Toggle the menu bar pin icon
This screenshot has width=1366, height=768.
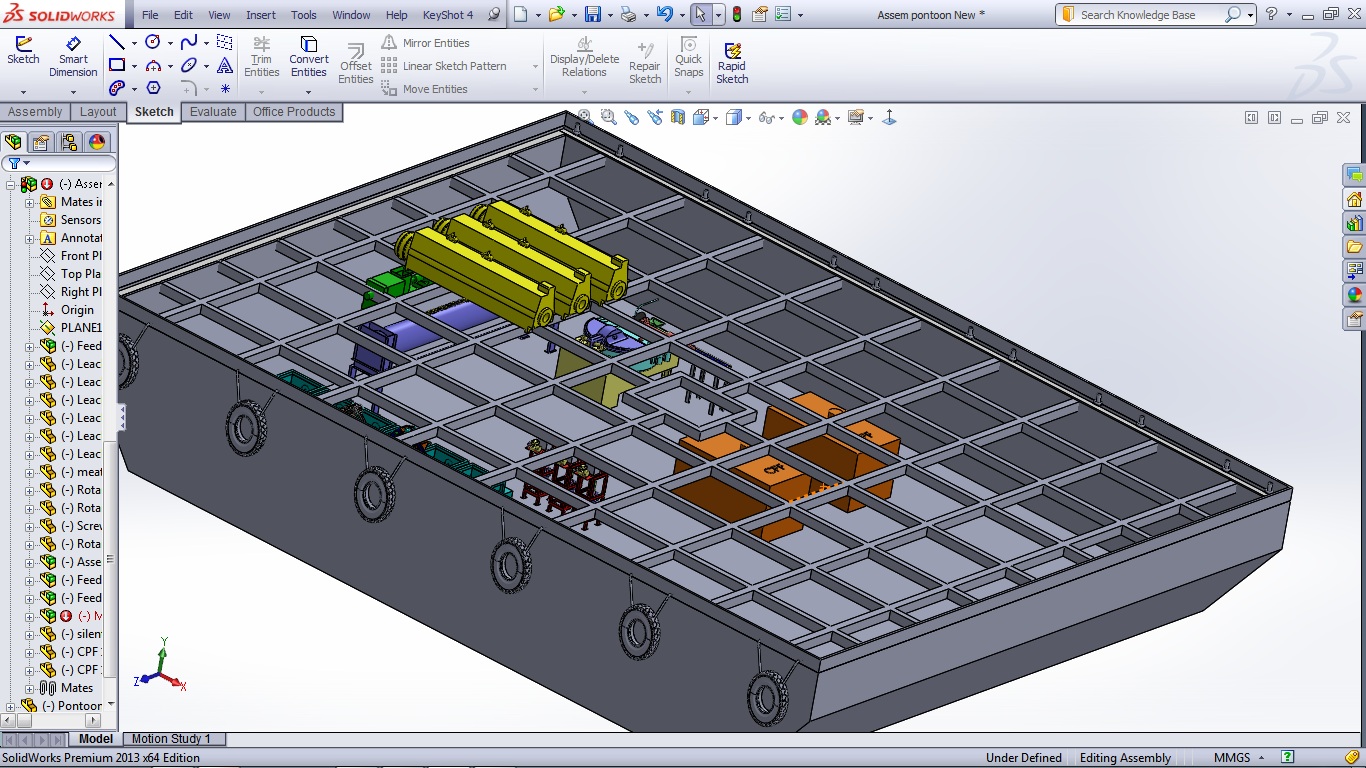494,15
